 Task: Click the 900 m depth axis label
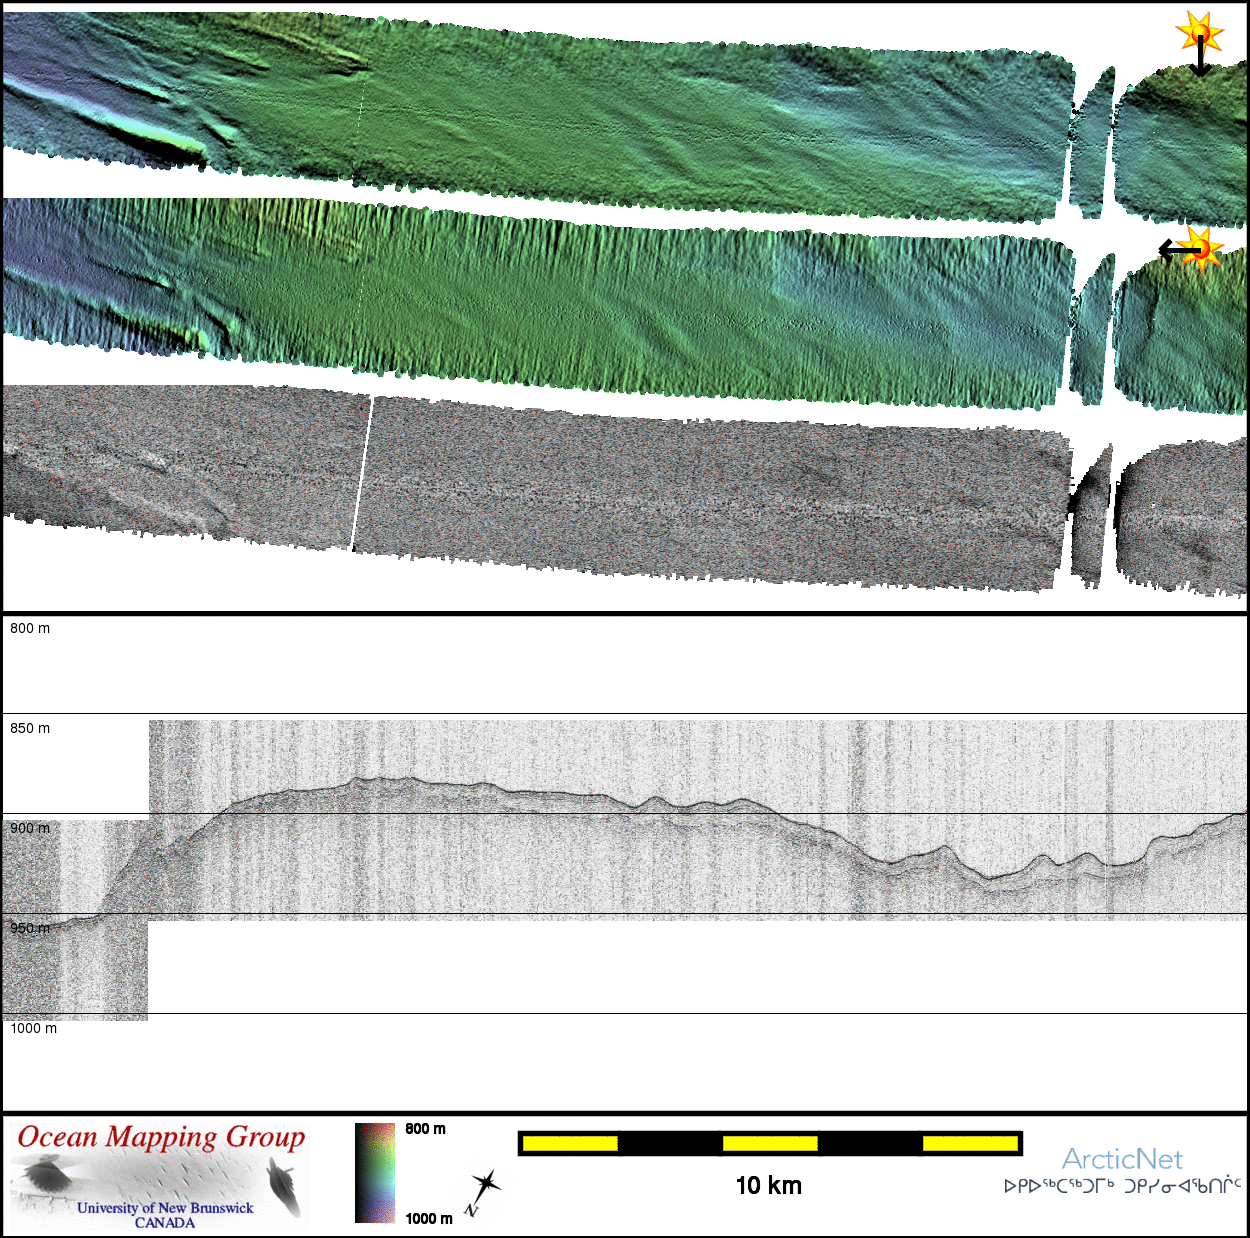pos(30,828)
